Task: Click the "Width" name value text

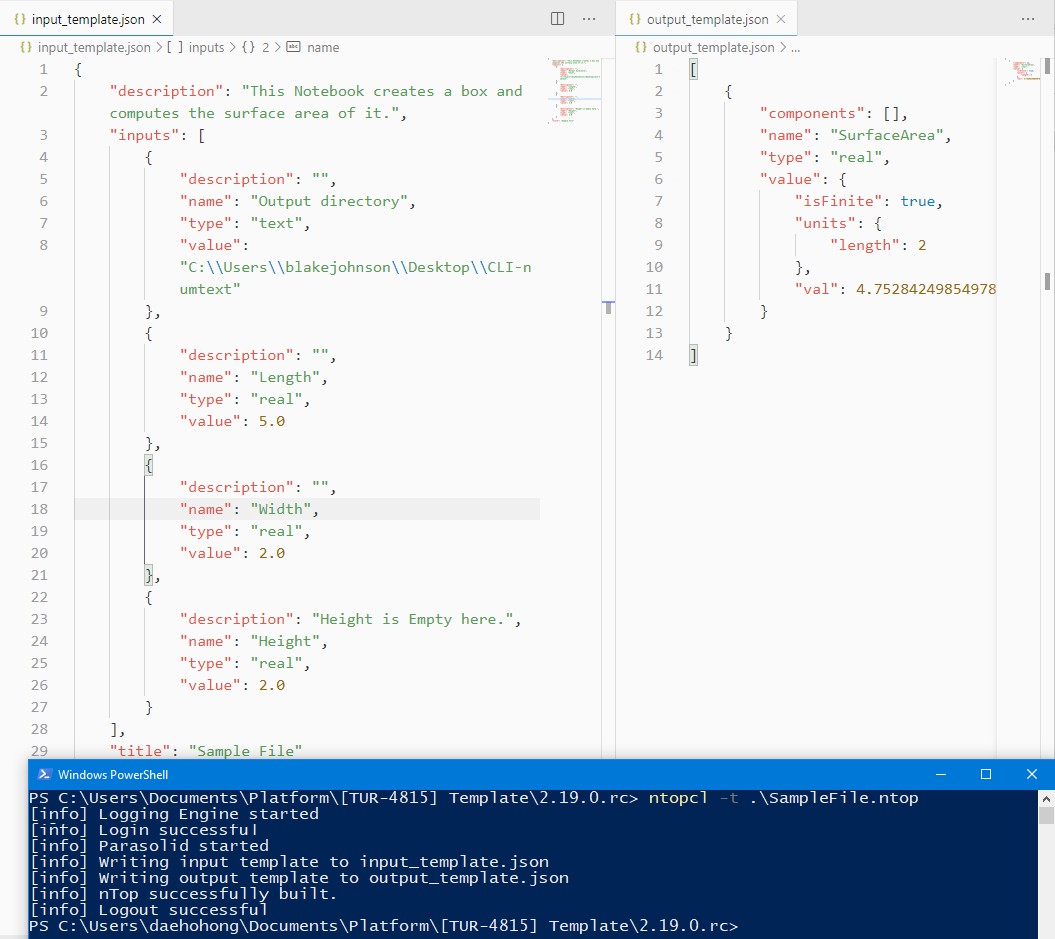Action: [281, 509]
